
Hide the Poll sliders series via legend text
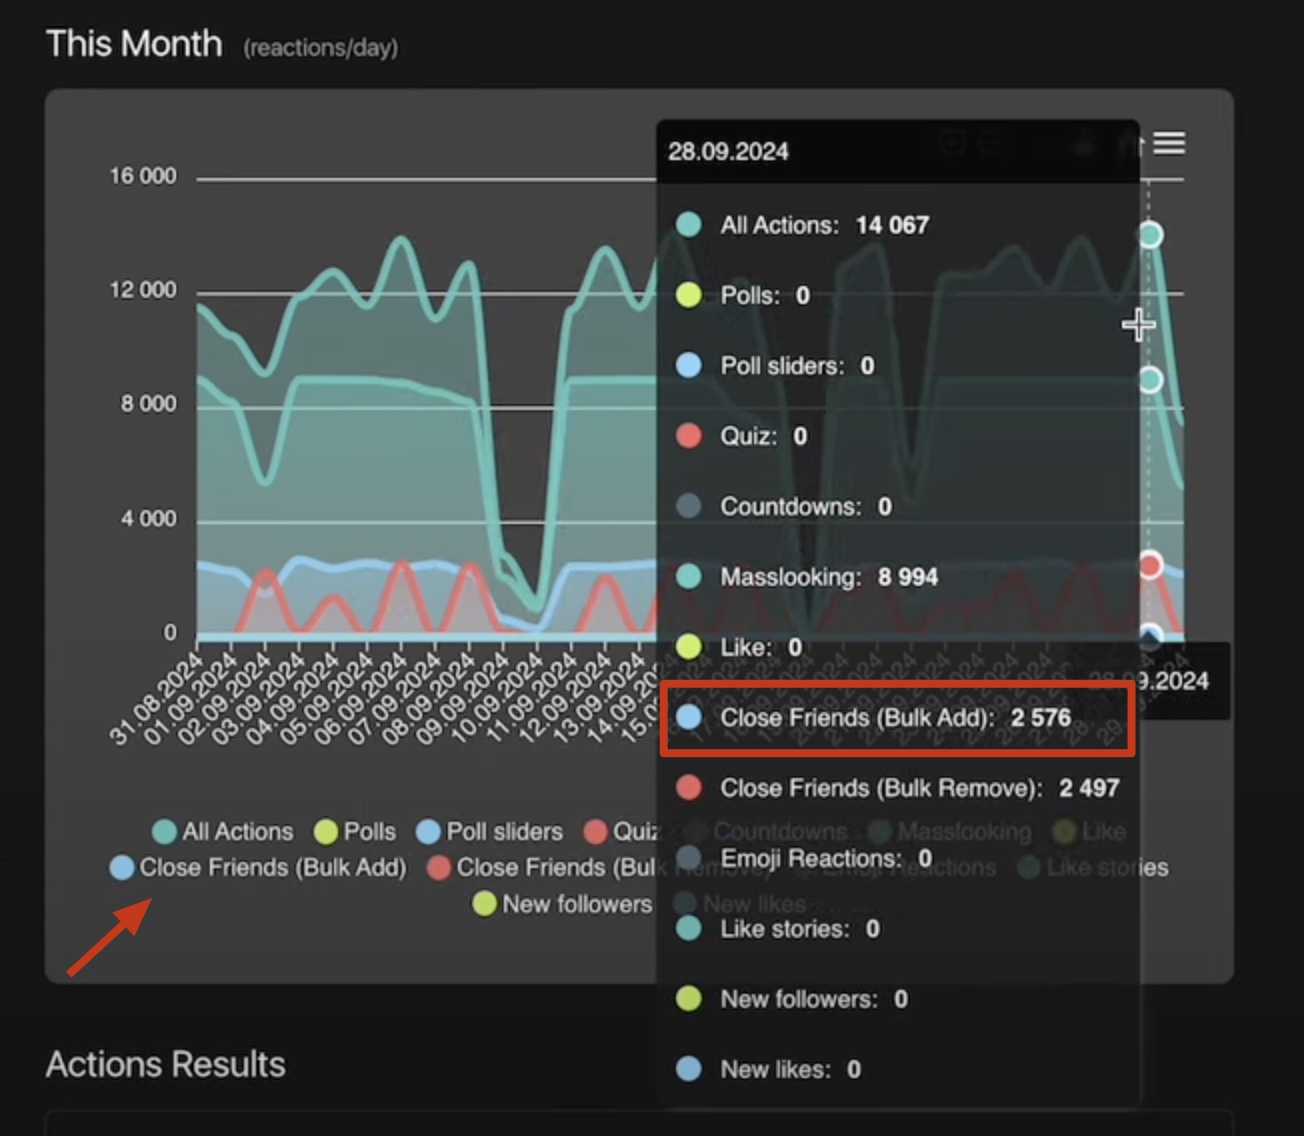[x=504, y=832]
